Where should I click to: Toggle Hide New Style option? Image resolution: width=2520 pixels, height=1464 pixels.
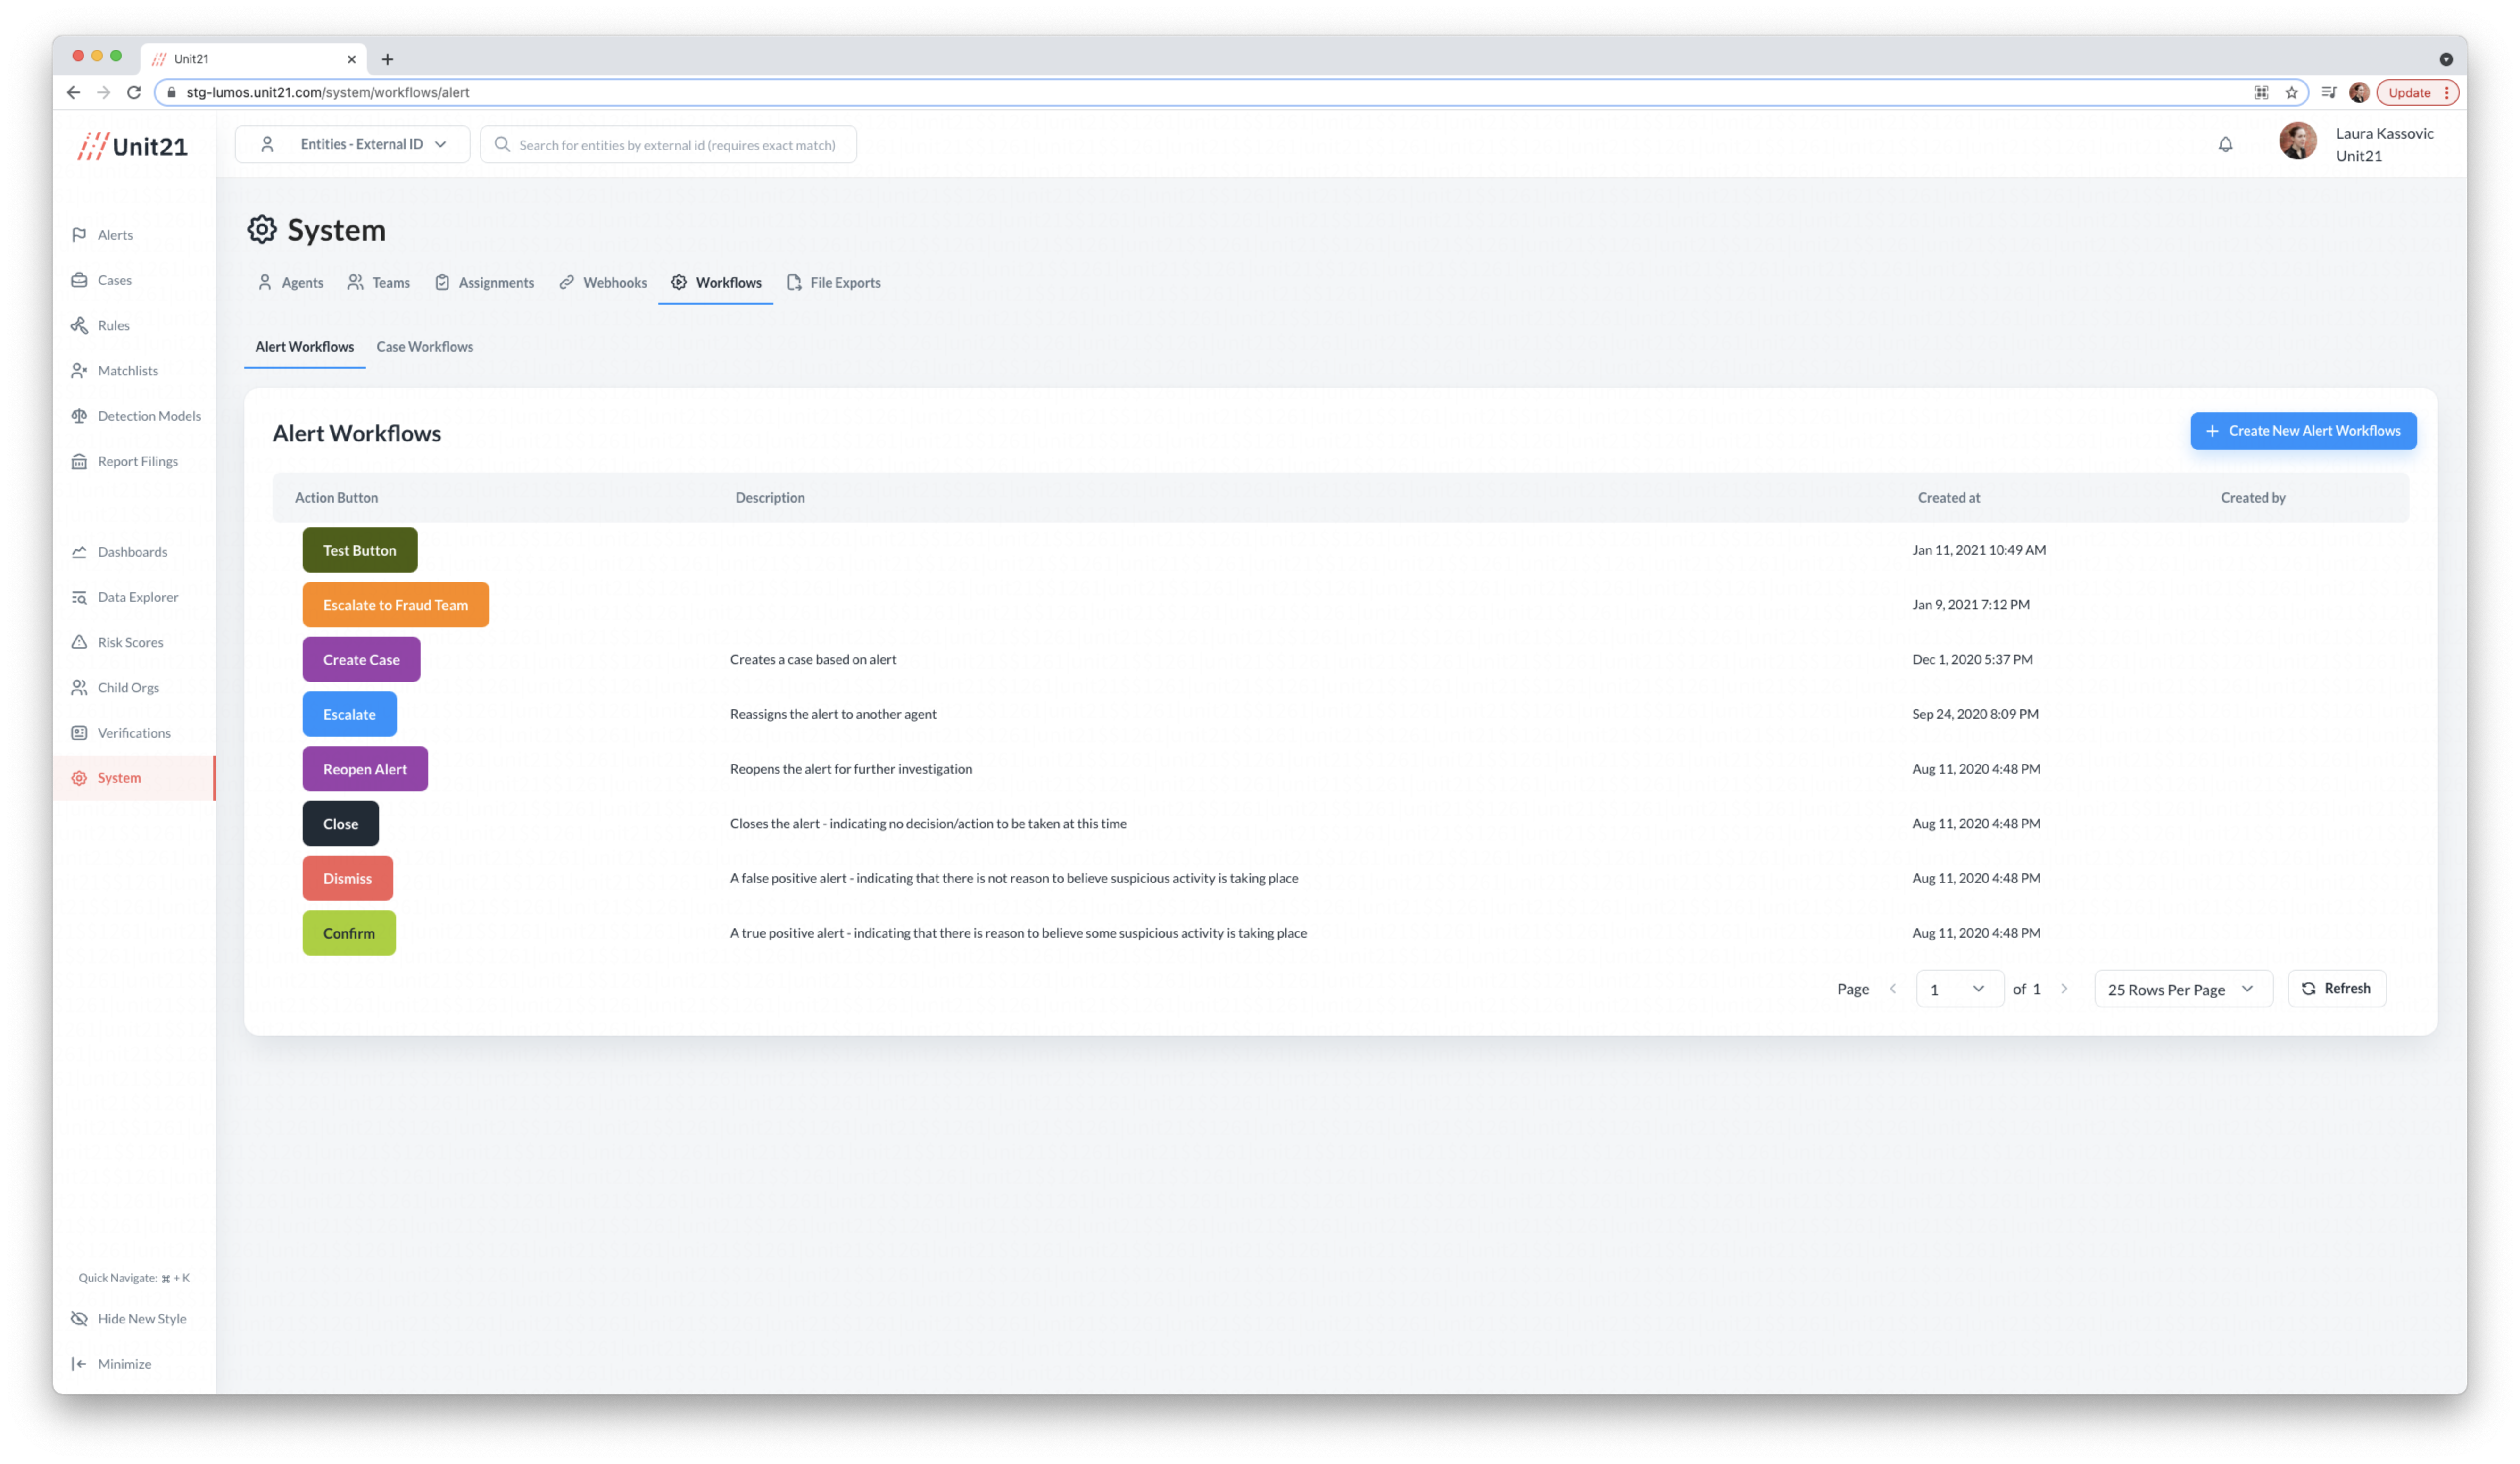coord(141,1318)
